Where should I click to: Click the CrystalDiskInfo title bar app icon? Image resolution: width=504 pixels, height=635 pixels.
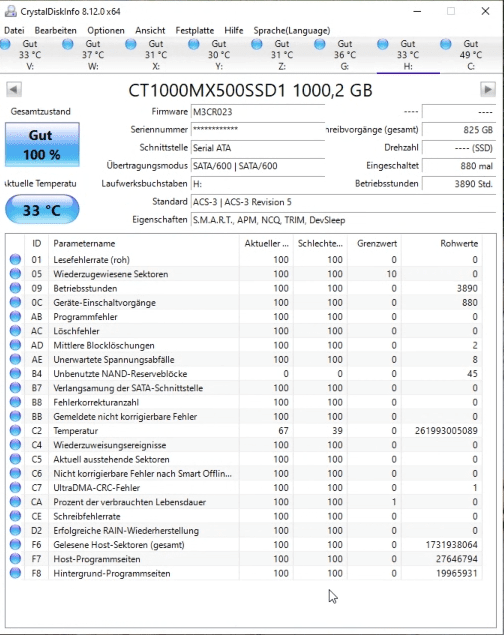pyautogui.click(x=11, y=11)
